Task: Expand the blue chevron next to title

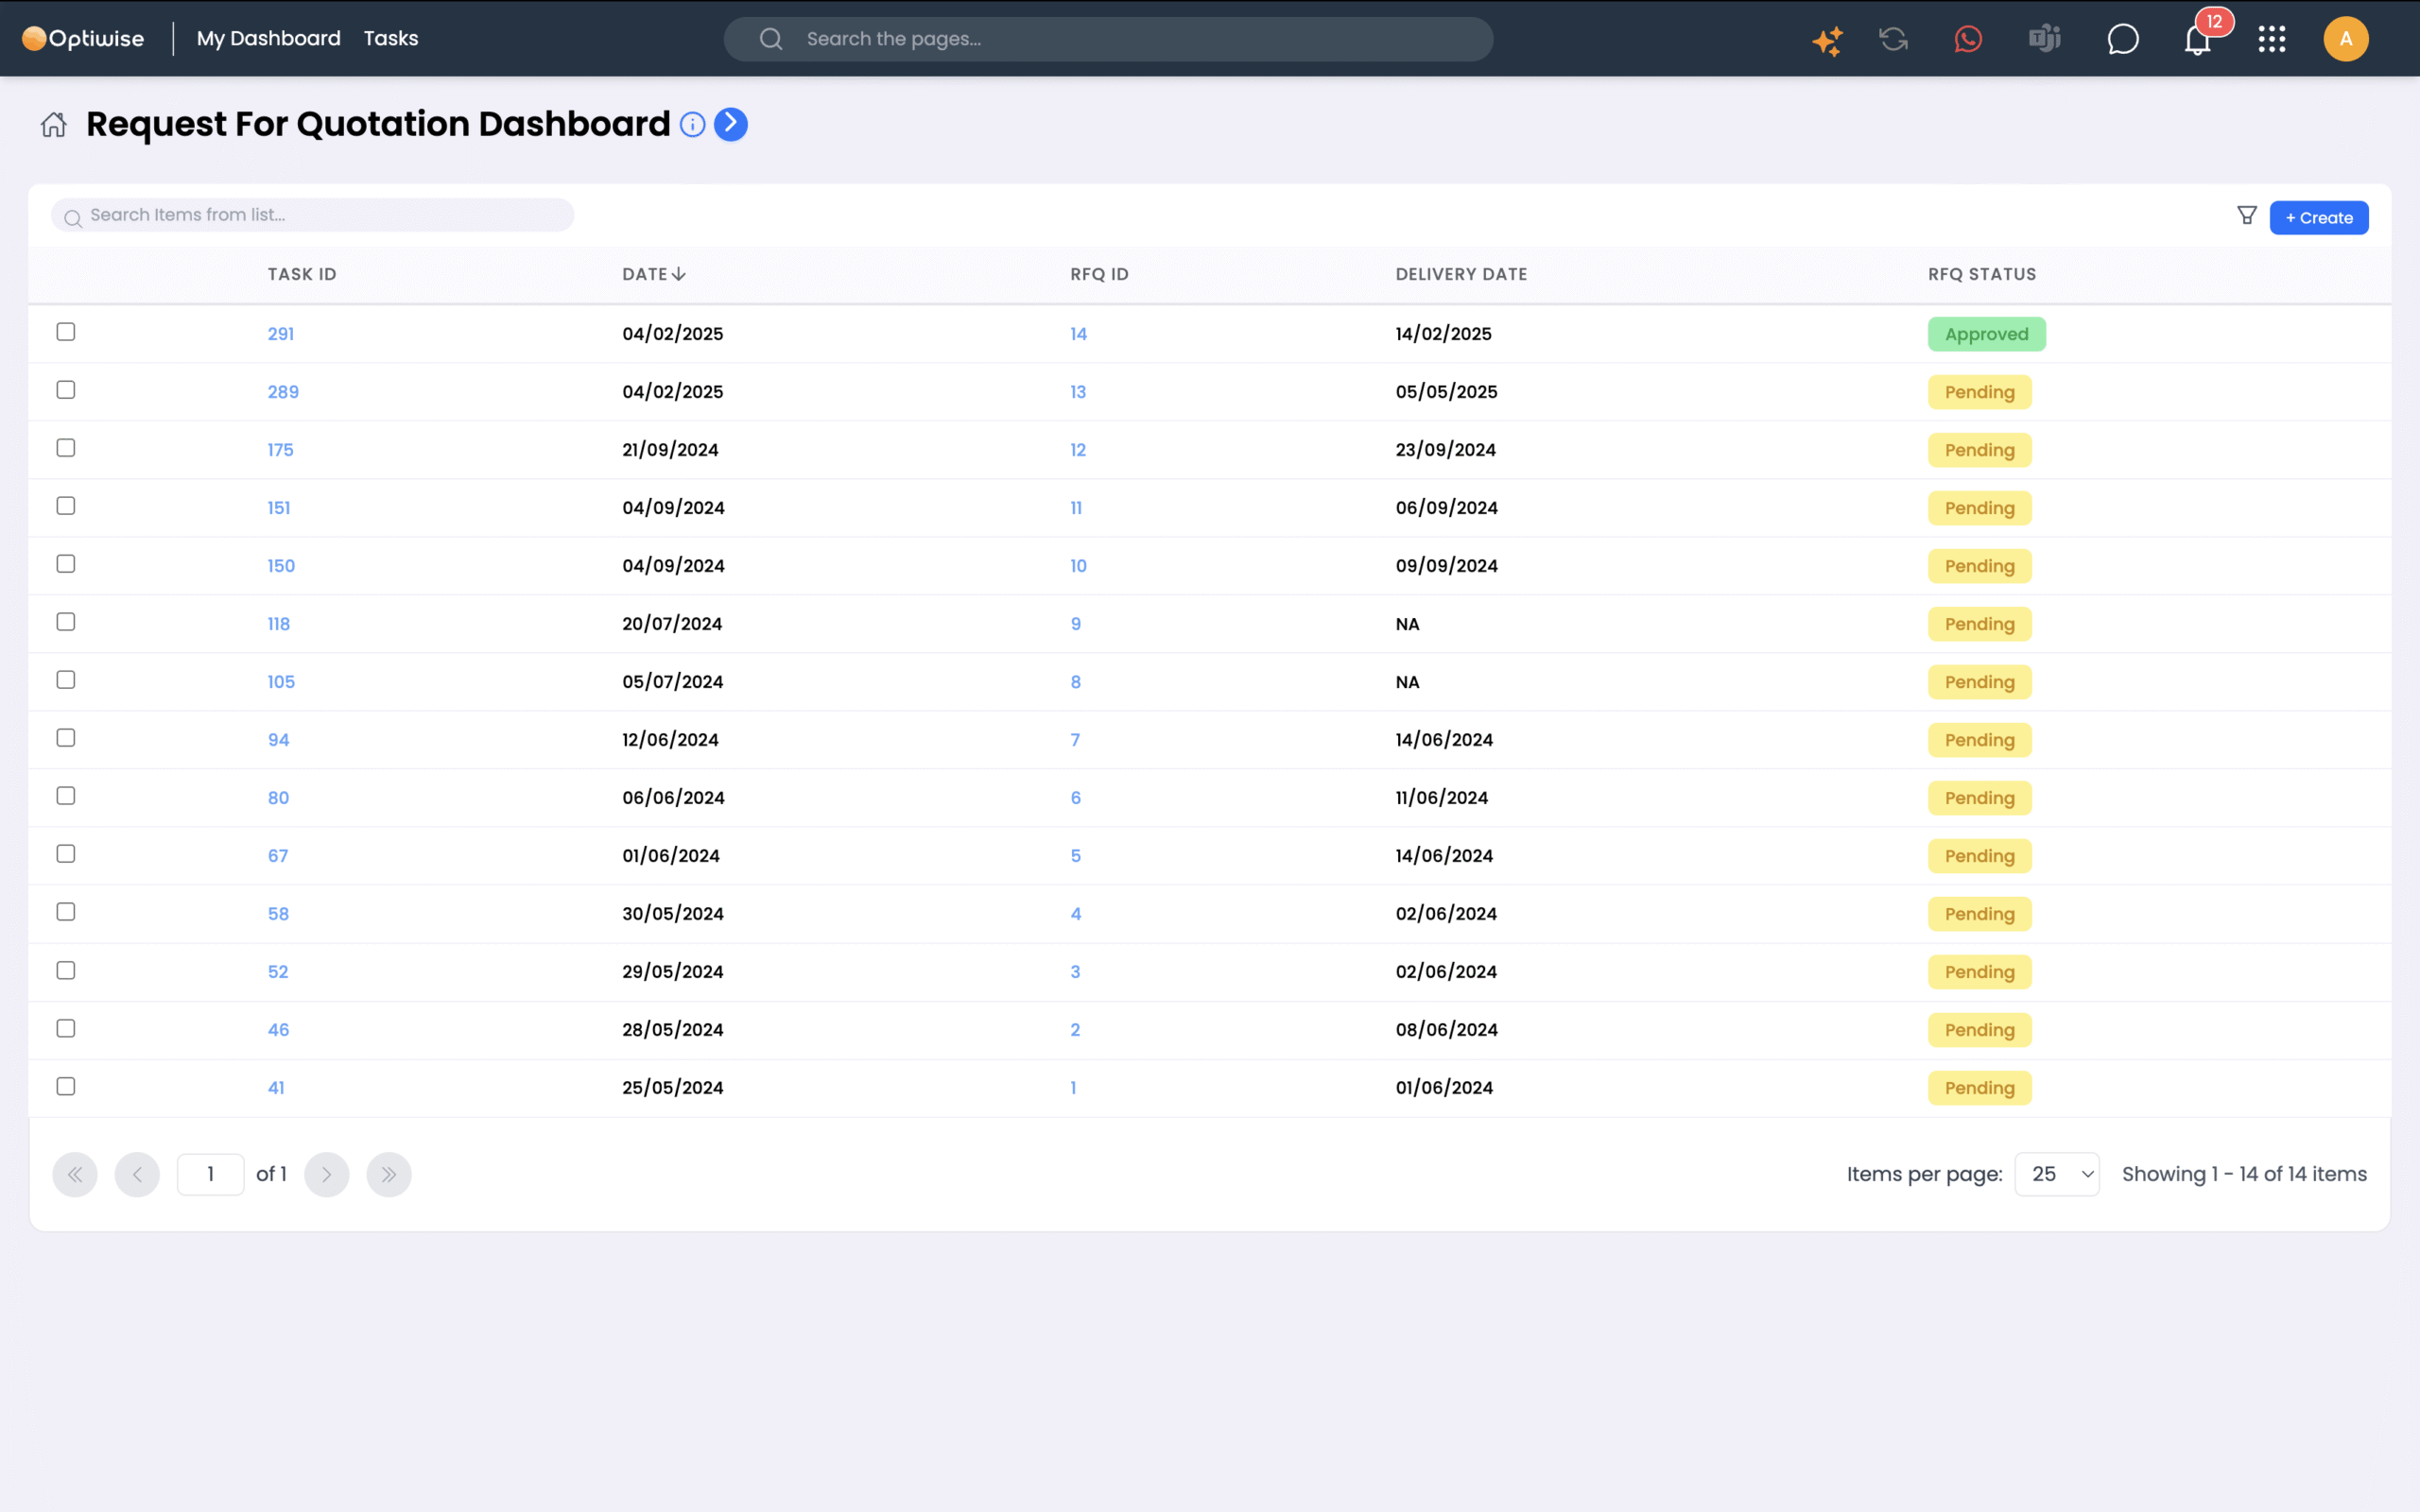Action: click(x=731, y=124)
